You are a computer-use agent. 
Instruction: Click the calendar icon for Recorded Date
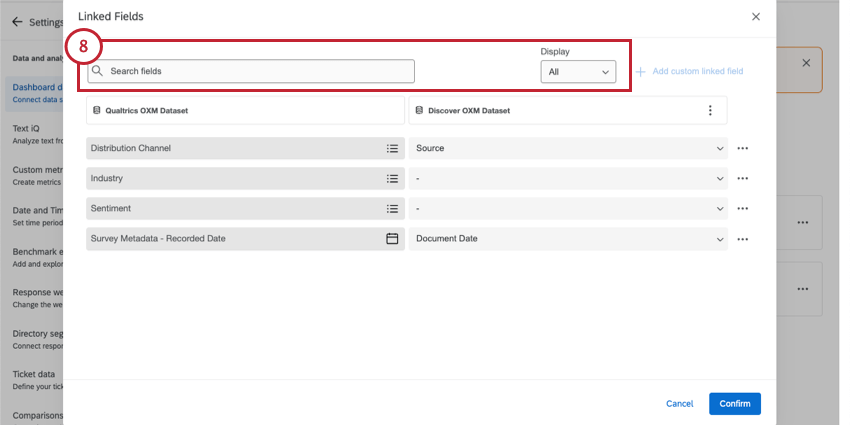click(x=392, y=239)
